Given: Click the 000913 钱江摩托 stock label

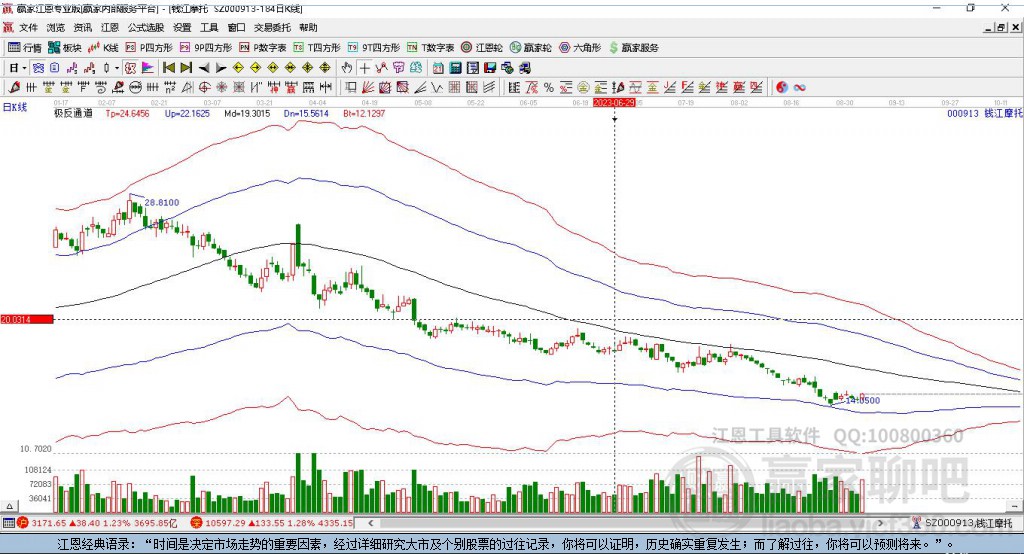Looking at the screenshot, I should 985,113.
